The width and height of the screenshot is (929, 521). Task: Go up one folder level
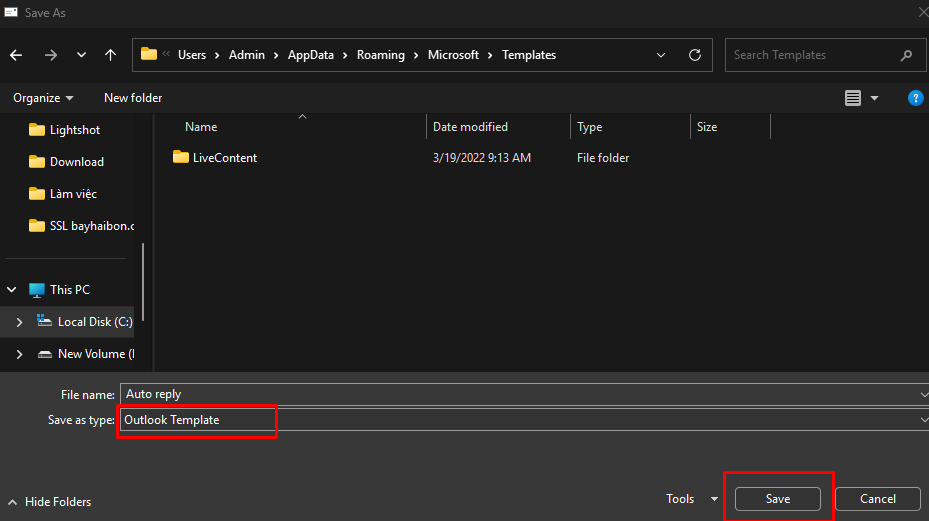(x=110, y=55)
